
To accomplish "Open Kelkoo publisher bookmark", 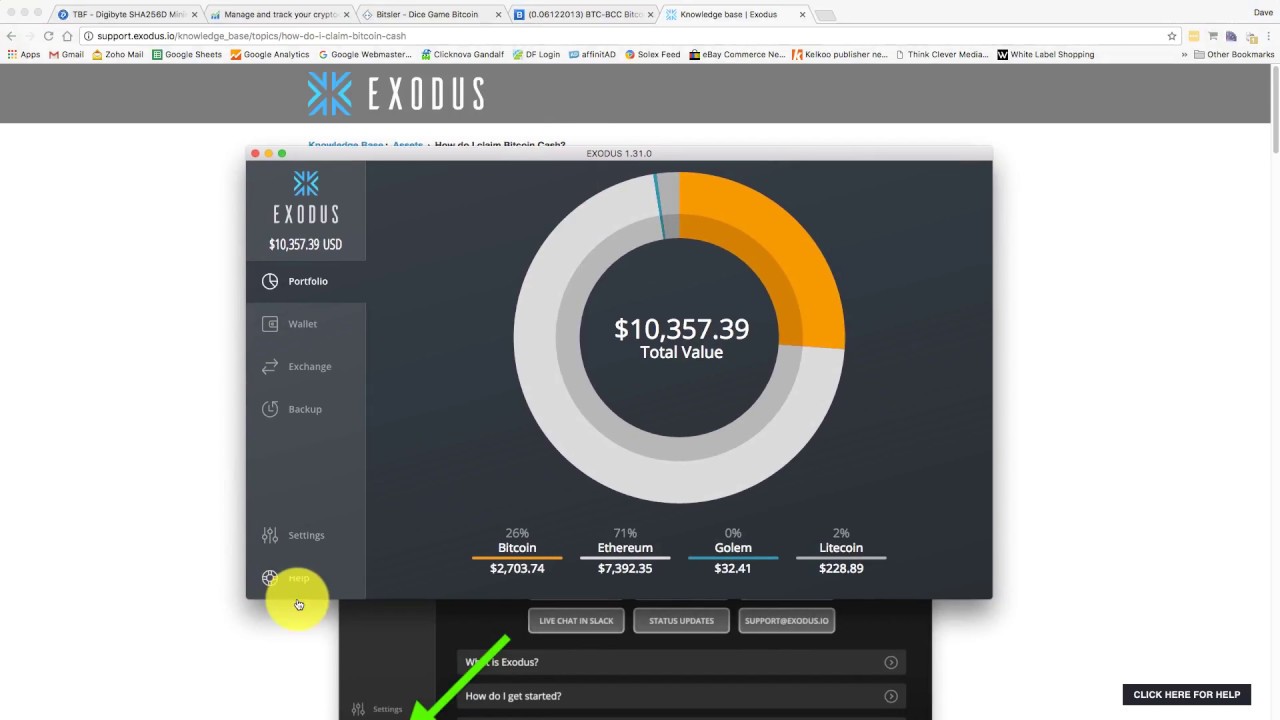I will coord(840,54).
